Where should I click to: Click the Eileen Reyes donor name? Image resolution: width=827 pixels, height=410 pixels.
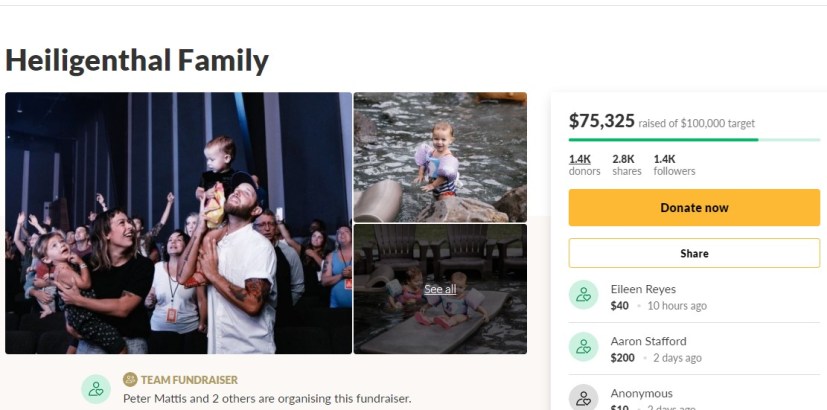point(645,289)
